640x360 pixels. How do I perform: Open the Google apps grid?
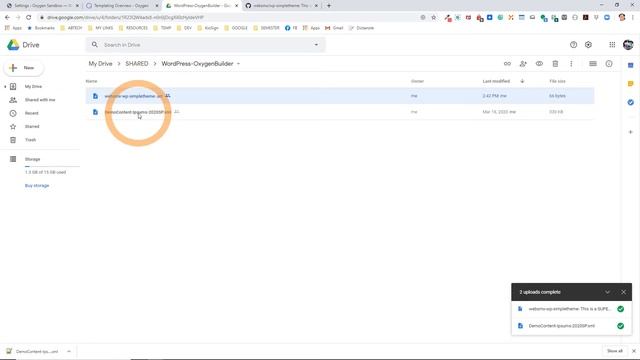pyautogui.click(x=612, y=45)
